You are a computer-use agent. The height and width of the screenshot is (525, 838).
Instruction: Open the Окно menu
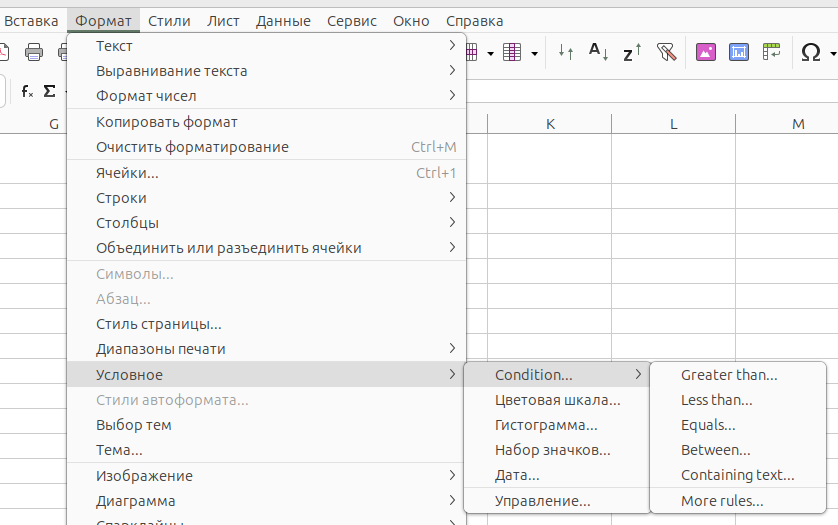tap(411, 21)
